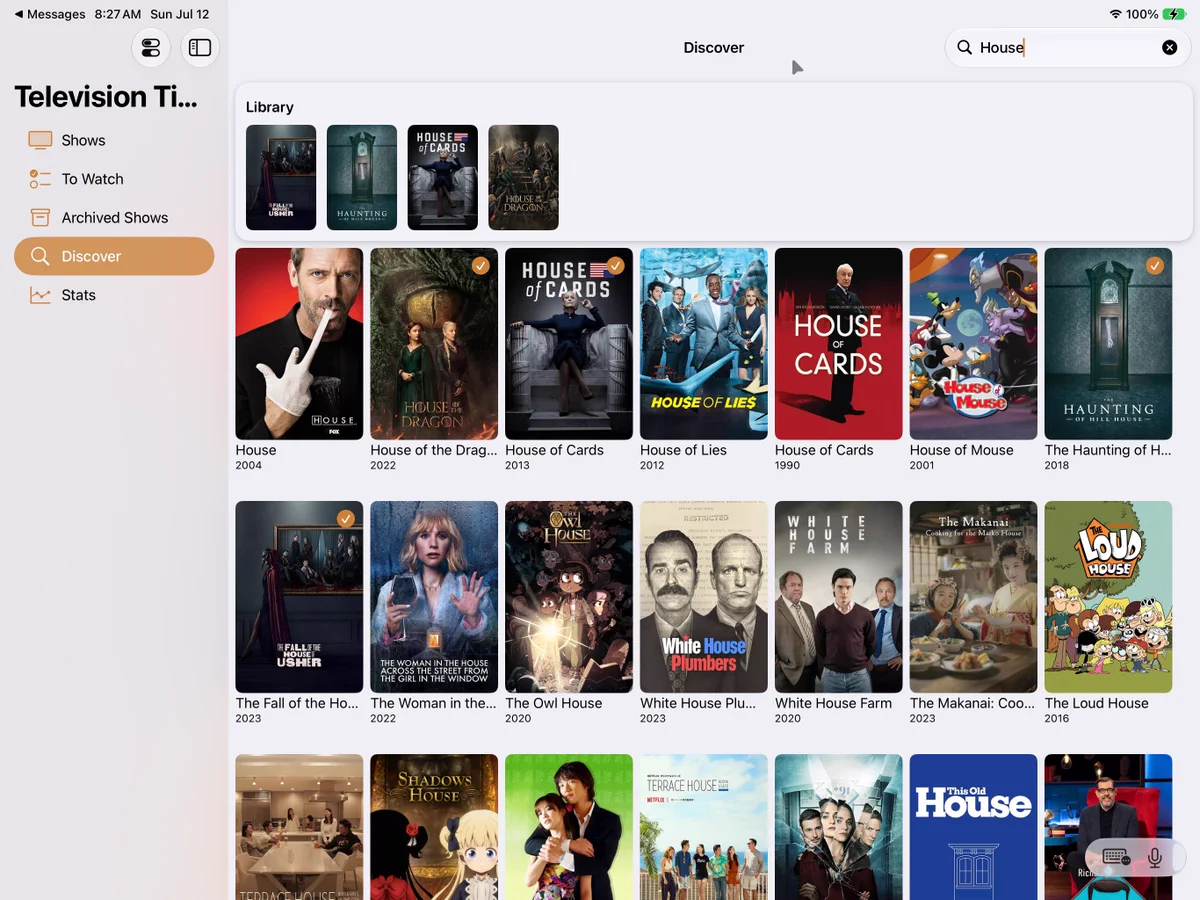Open Shadows House poster

[434, 827]
